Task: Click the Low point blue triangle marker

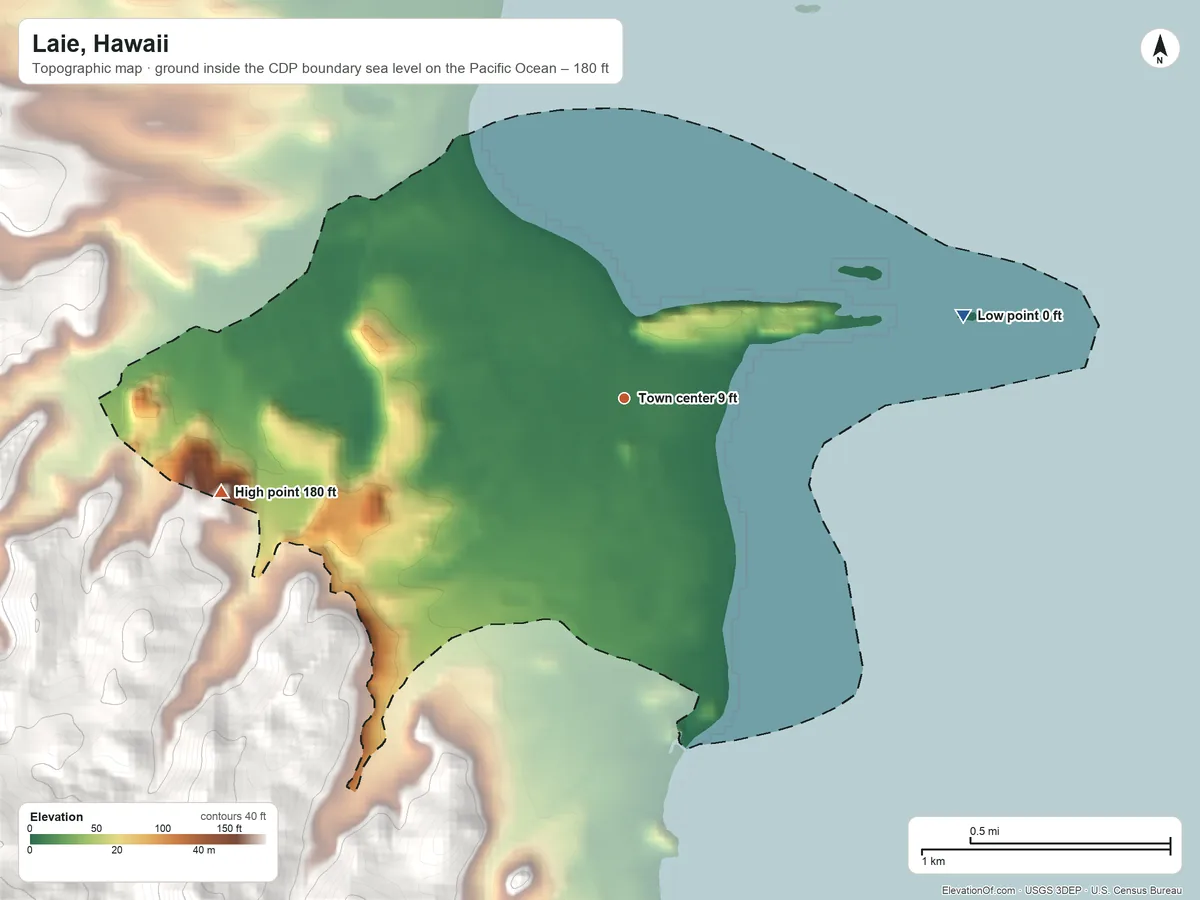Action: click(x=963, y=316)
